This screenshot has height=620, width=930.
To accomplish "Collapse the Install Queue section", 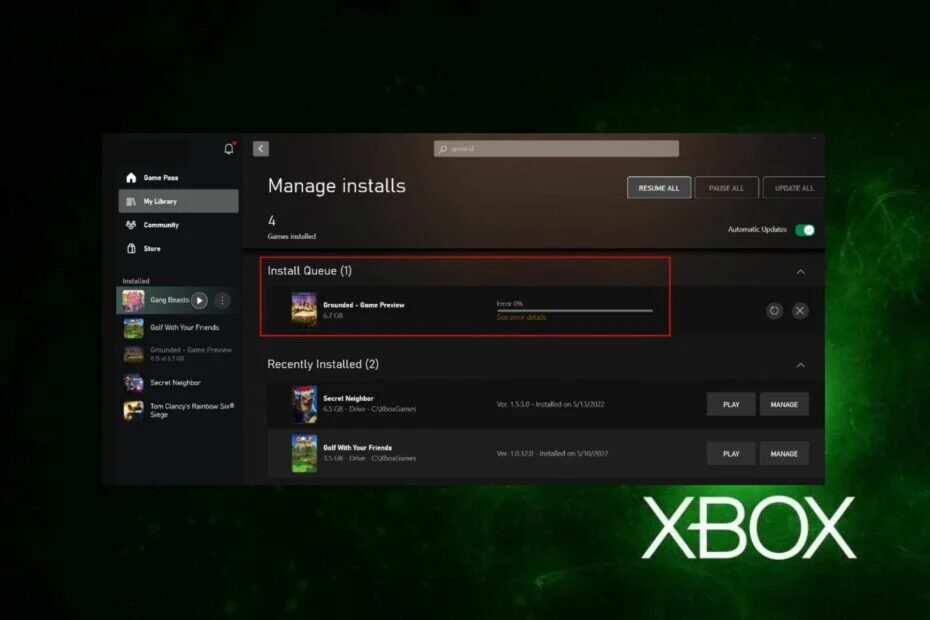I will pos(799,271).
